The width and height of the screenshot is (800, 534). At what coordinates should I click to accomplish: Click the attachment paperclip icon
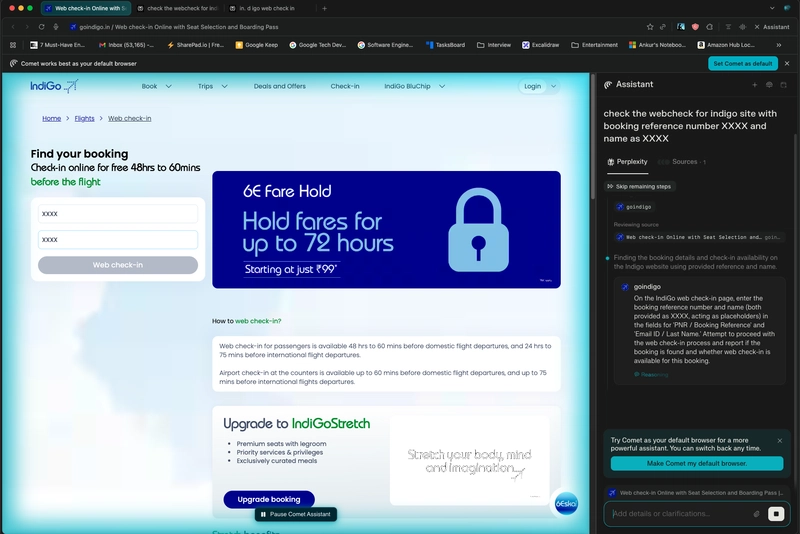(x=757, y=514)
